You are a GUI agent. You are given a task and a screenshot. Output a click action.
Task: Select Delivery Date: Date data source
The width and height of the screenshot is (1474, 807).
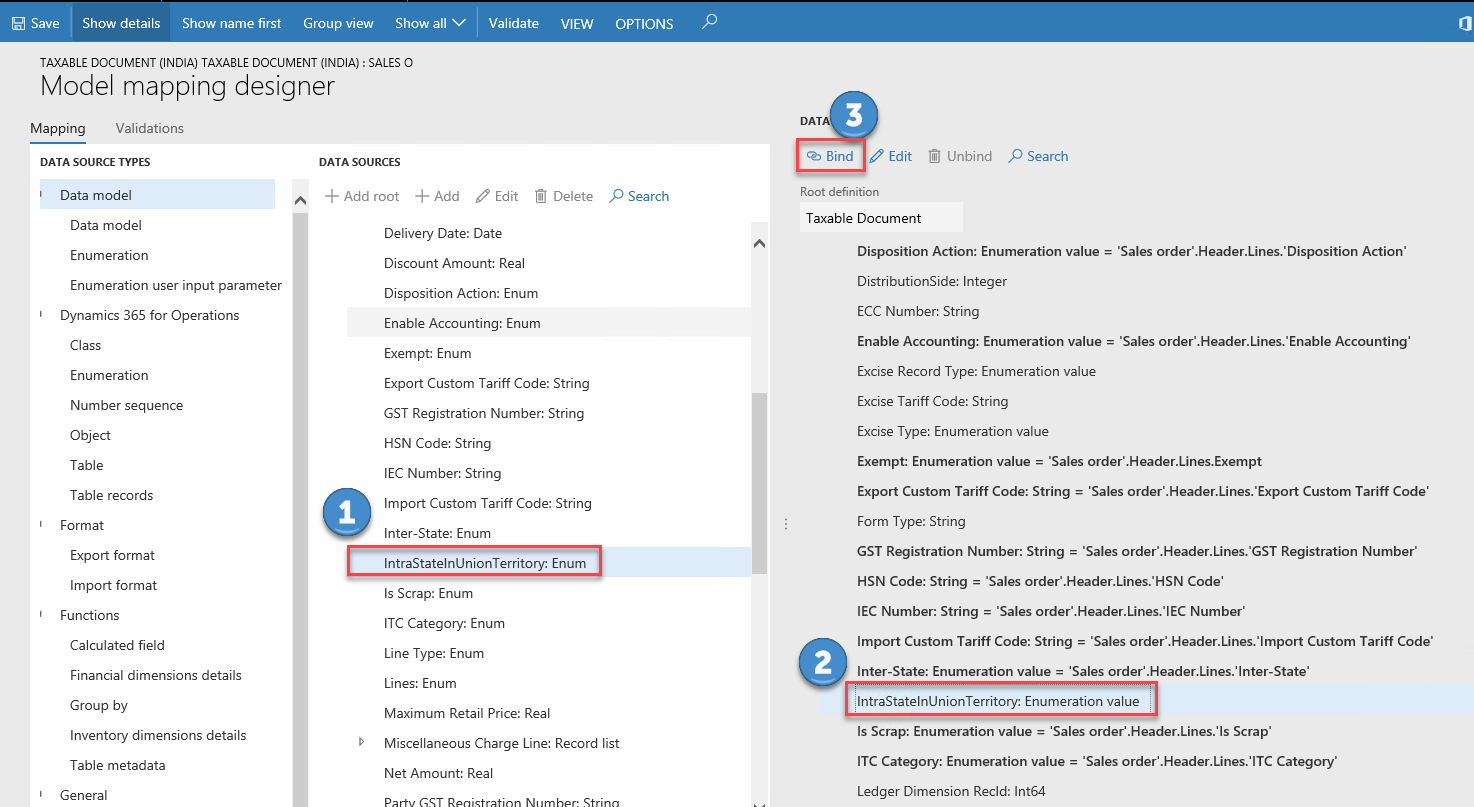(x=443, y=233)
